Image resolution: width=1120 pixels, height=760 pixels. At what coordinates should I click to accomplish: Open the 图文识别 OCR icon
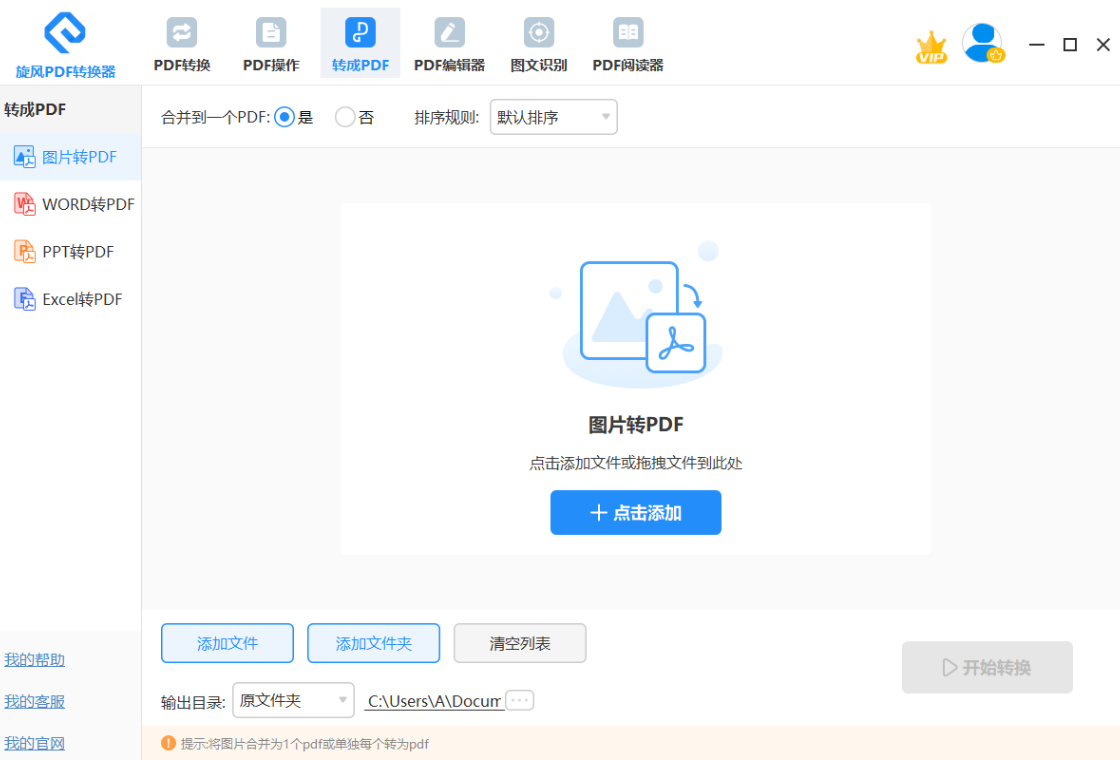(x=539, y=33)
